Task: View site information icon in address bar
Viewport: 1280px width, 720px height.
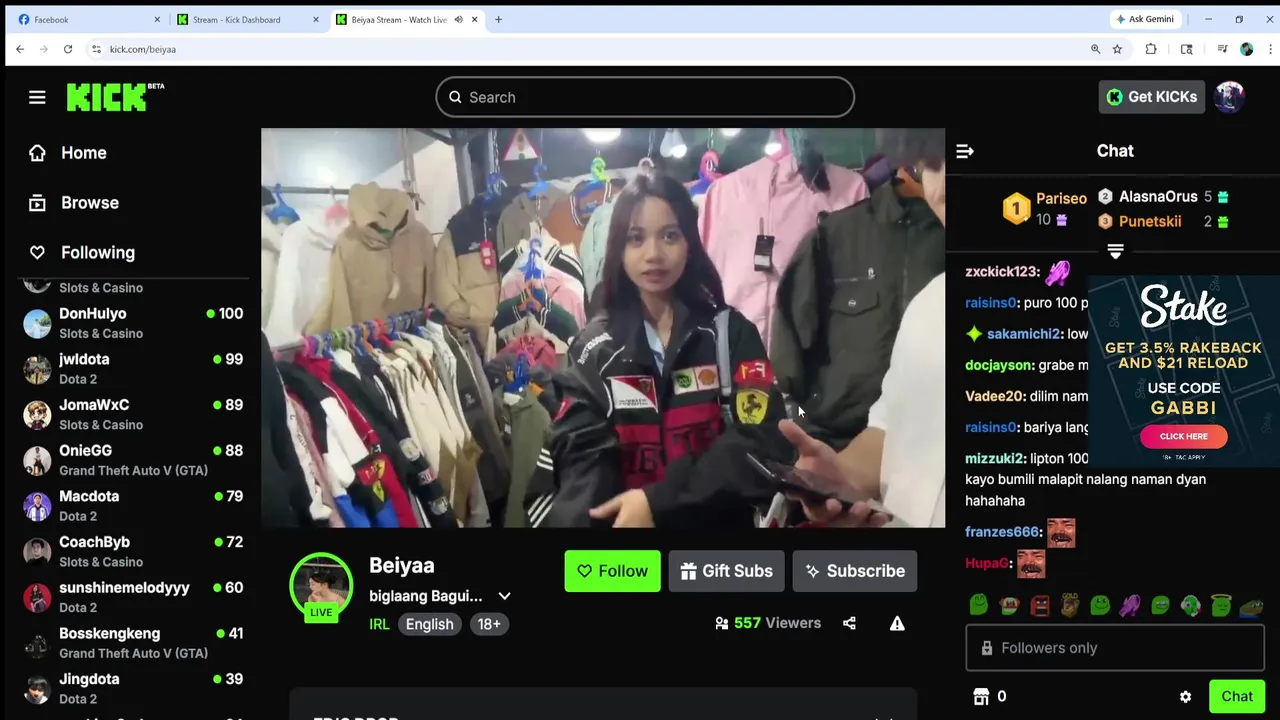Action: tap(96, 49)
